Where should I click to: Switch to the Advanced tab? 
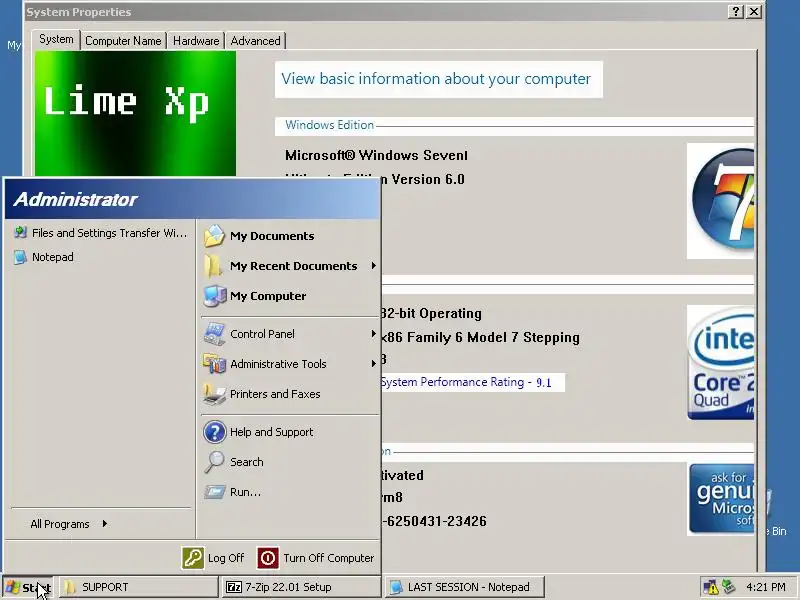coord(255,41)
